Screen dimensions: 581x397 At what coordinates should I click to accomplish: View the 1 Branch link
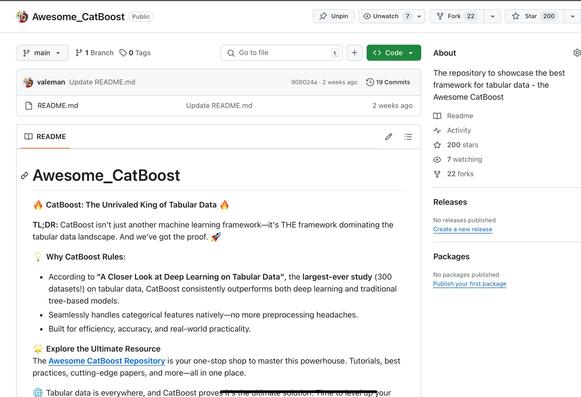94,53
